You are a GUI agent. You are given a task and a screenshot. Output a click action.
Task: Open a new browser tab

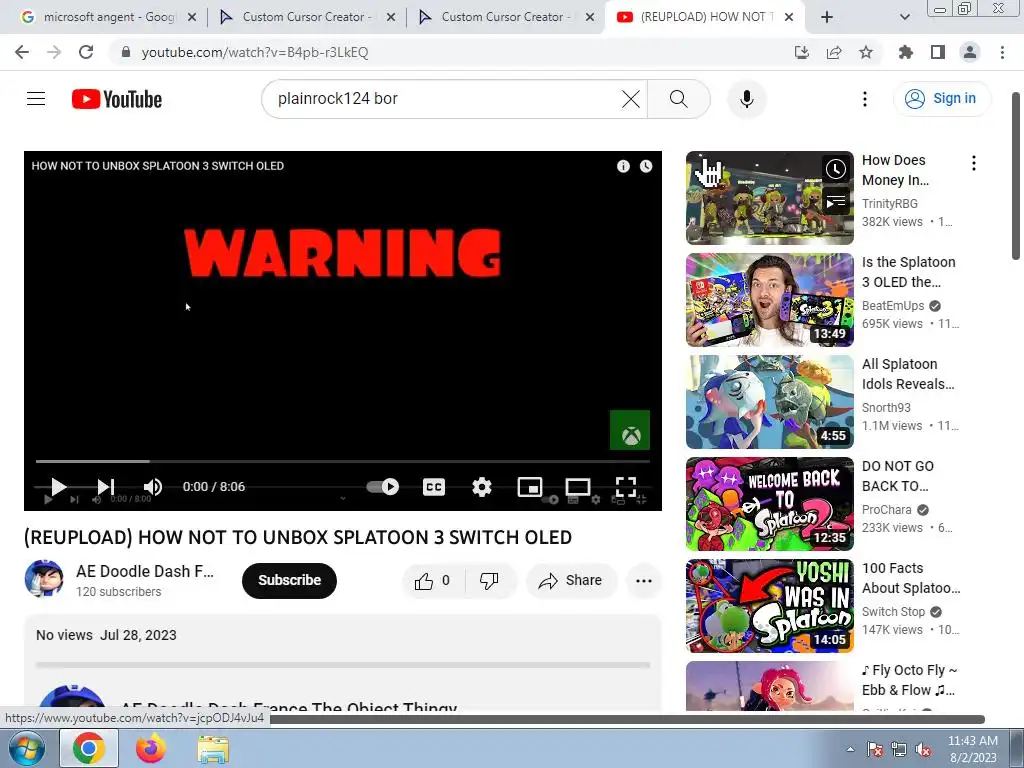[x=827, y=17]
